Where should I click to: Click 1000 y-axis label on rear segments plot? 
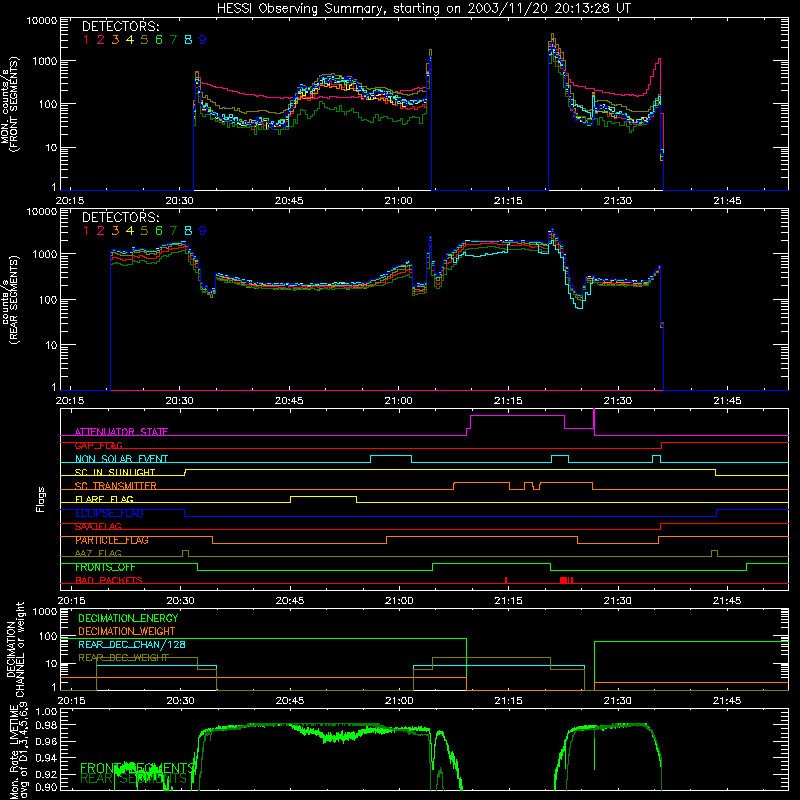coord(45,254)
